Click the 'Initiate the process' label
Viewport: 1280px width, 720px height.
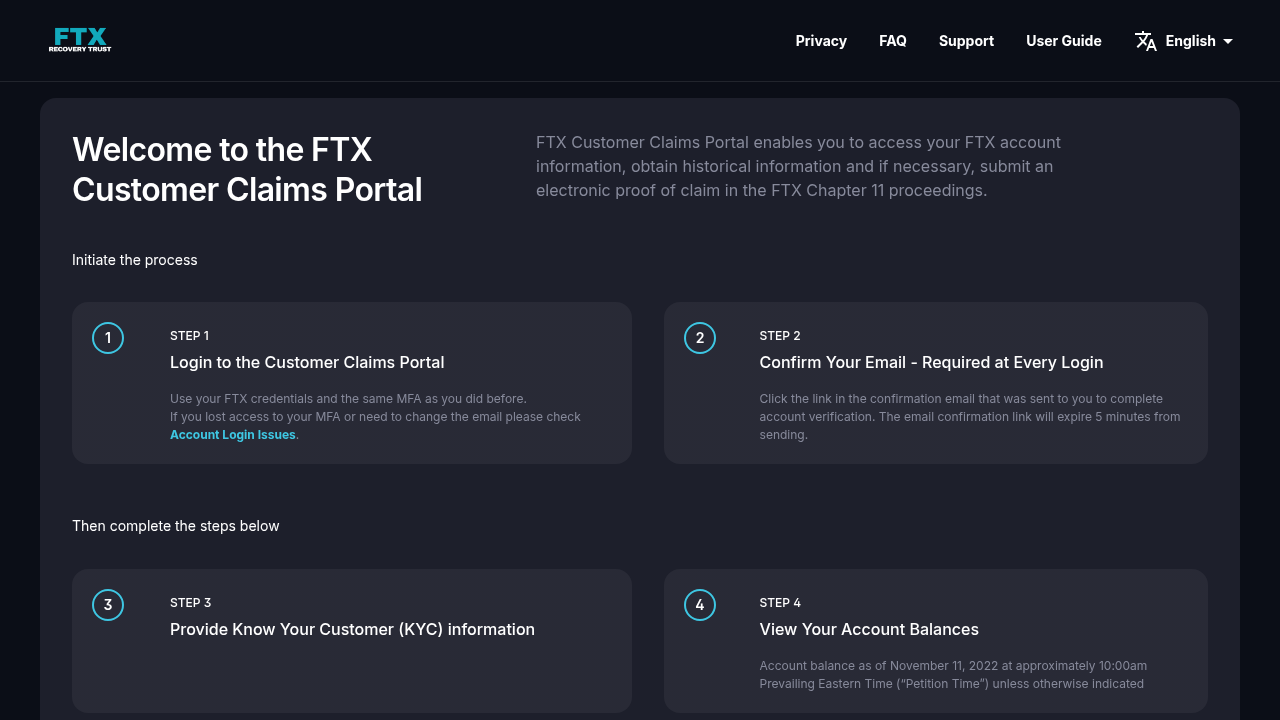[135, 260]
